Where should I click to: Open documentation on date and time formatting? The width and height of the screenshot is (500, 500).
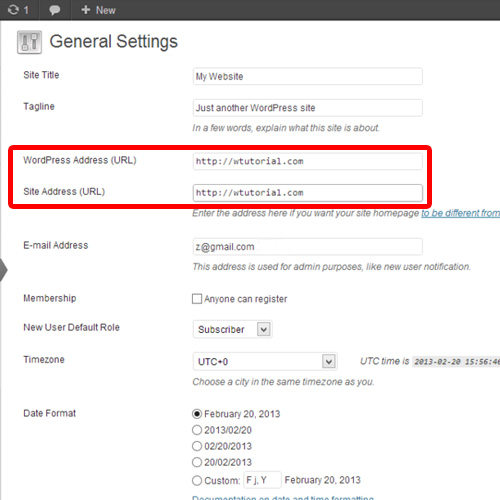pyautogui.click(x=283, y=497)
